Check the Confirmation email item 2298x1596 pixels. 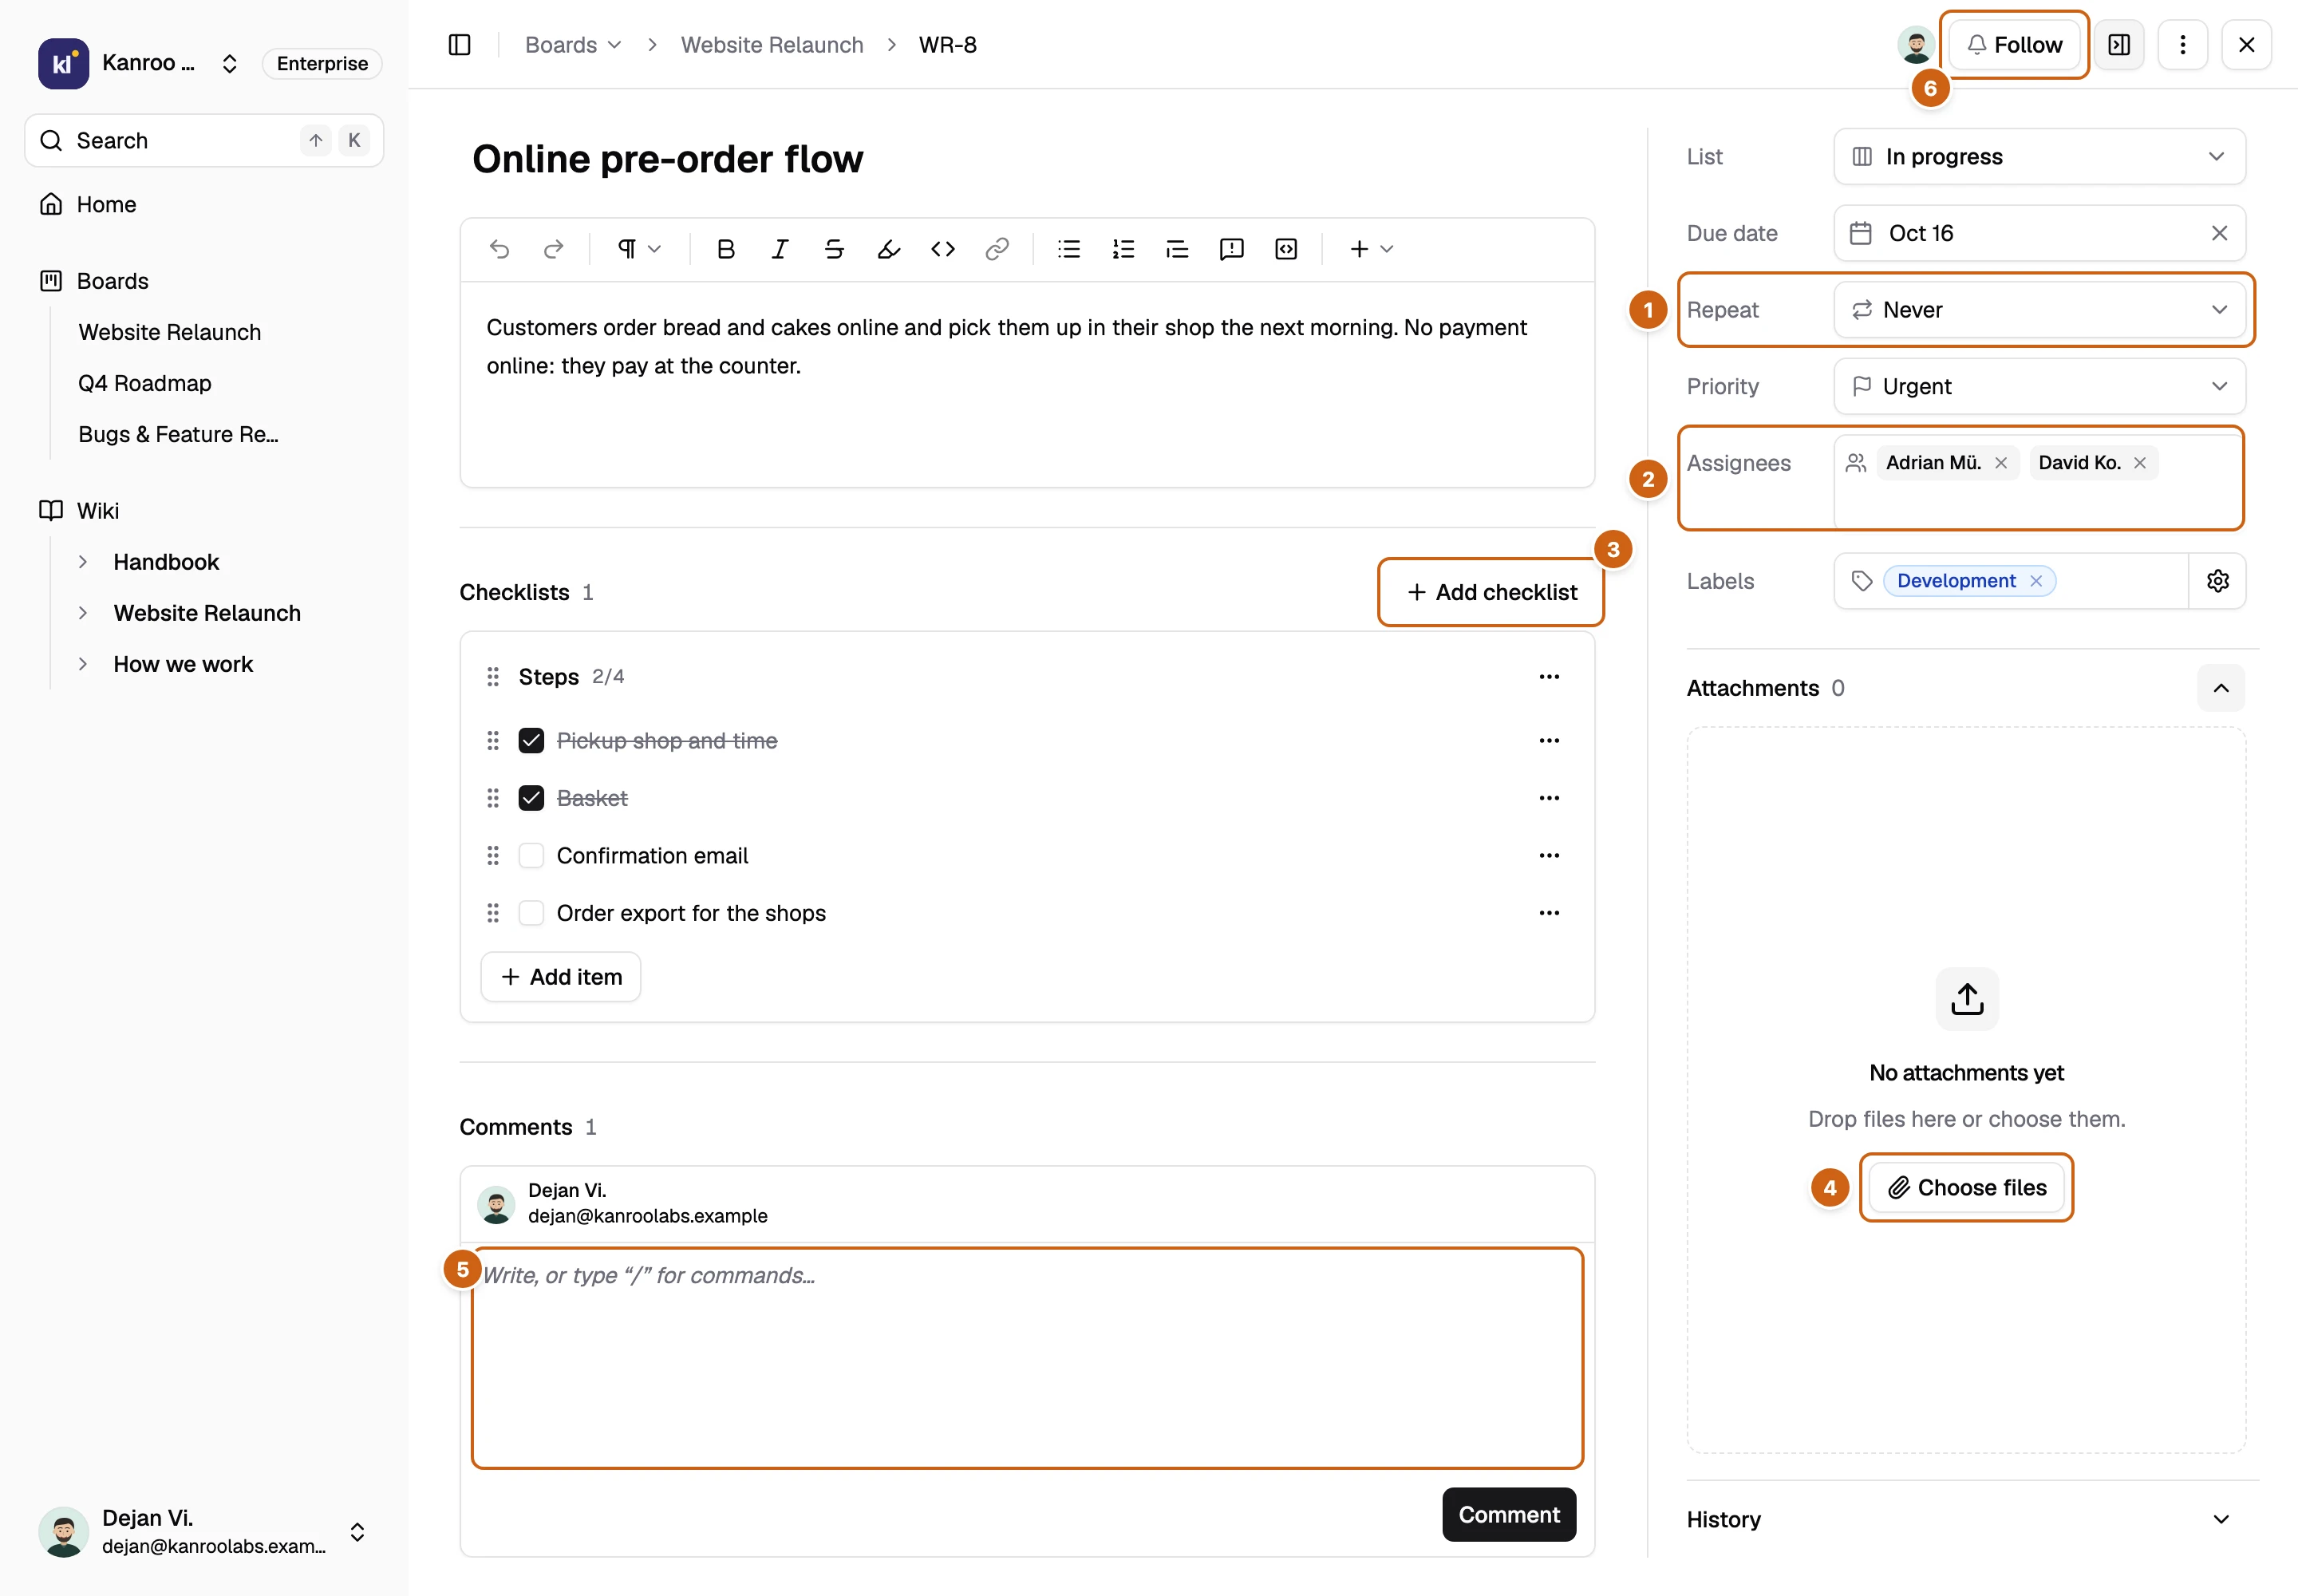531,856
